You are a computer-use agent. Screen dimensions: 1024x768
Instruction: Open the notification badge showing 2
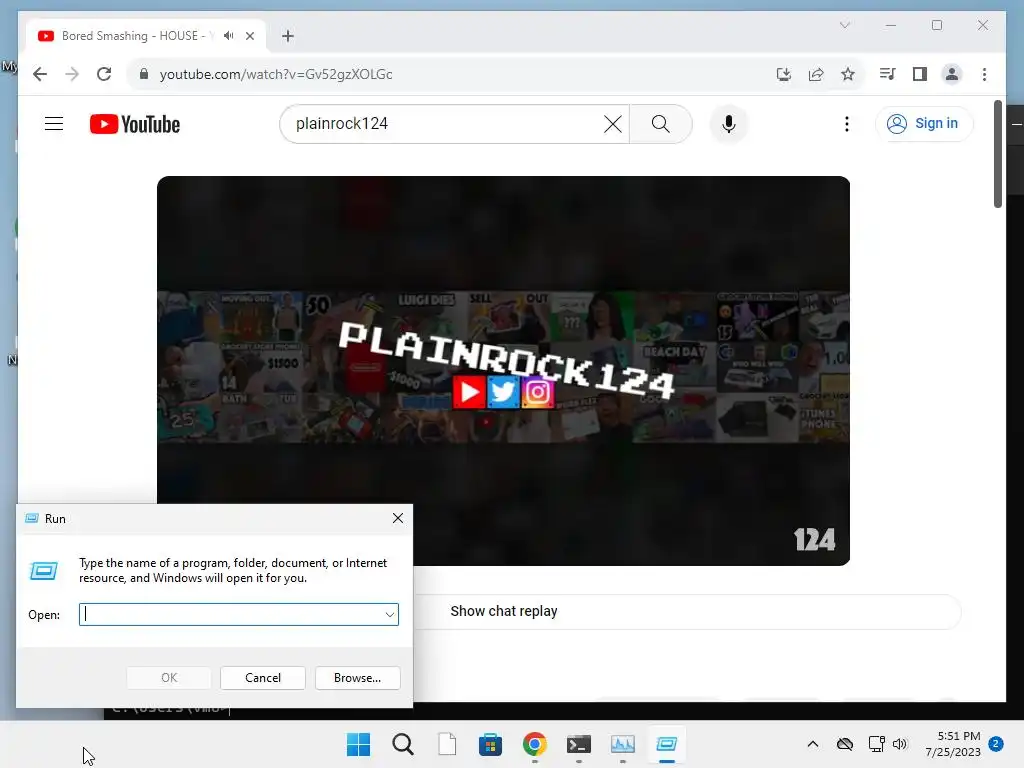(996, 744)
